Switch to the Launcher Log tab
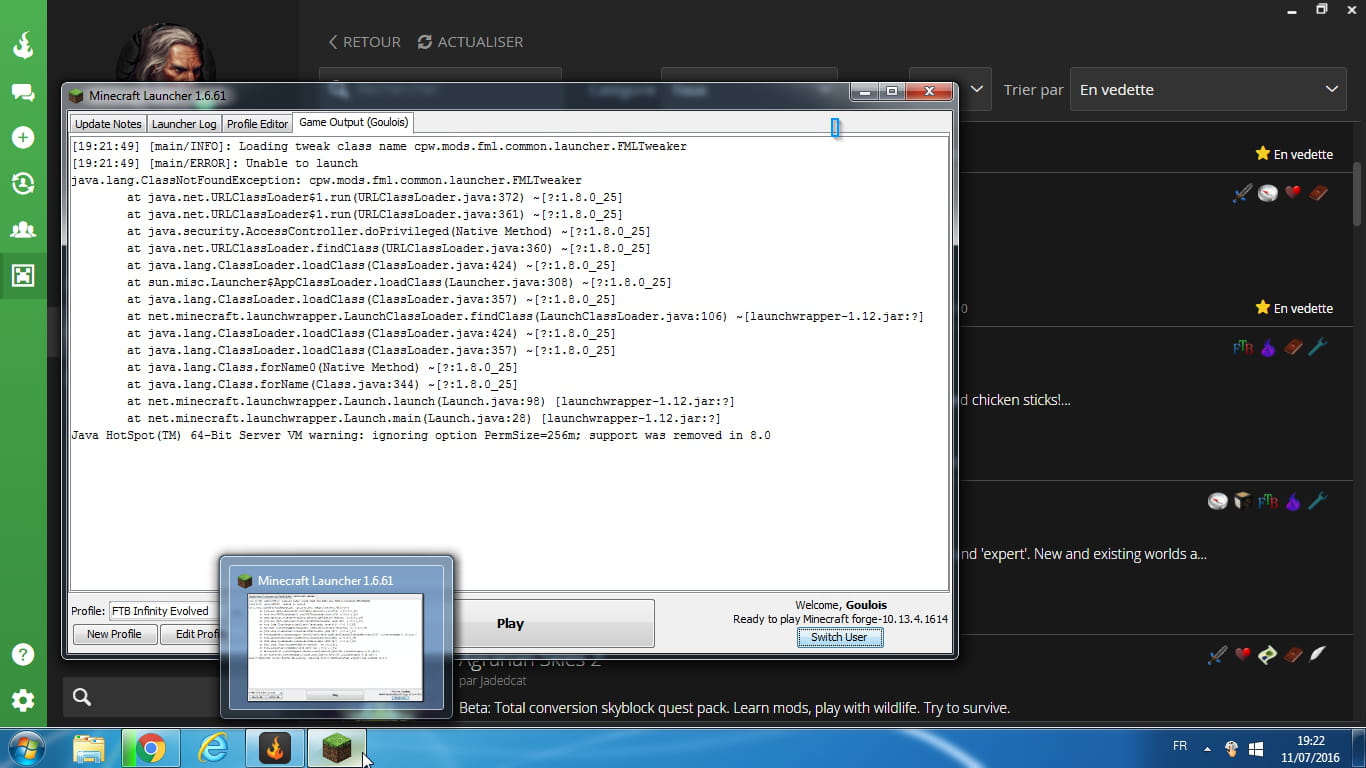 [x=184, y=124]
